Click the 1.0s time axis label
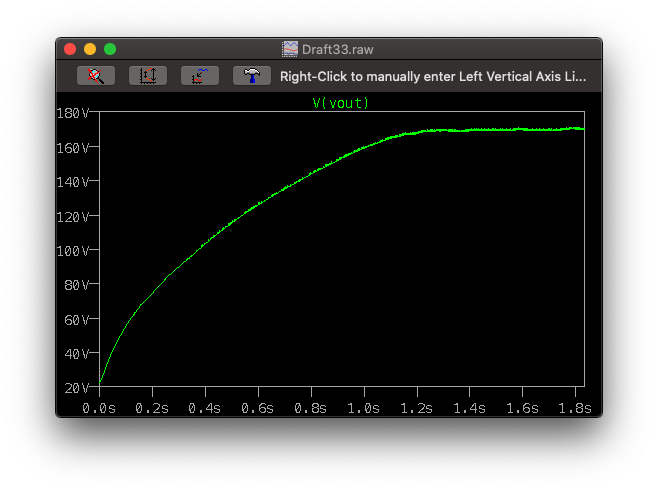The image size is (658, 491). [363, 408]
